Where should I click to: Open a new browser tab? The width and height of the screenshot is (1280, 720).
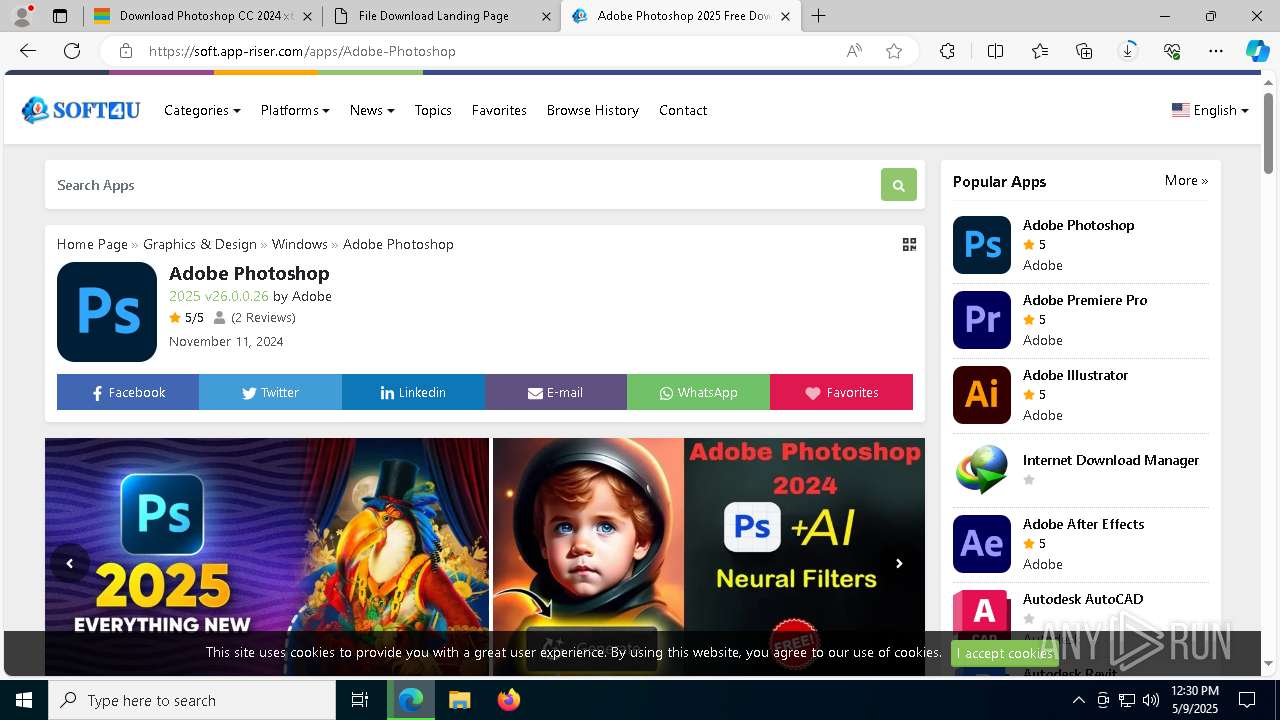click(818, 16)
